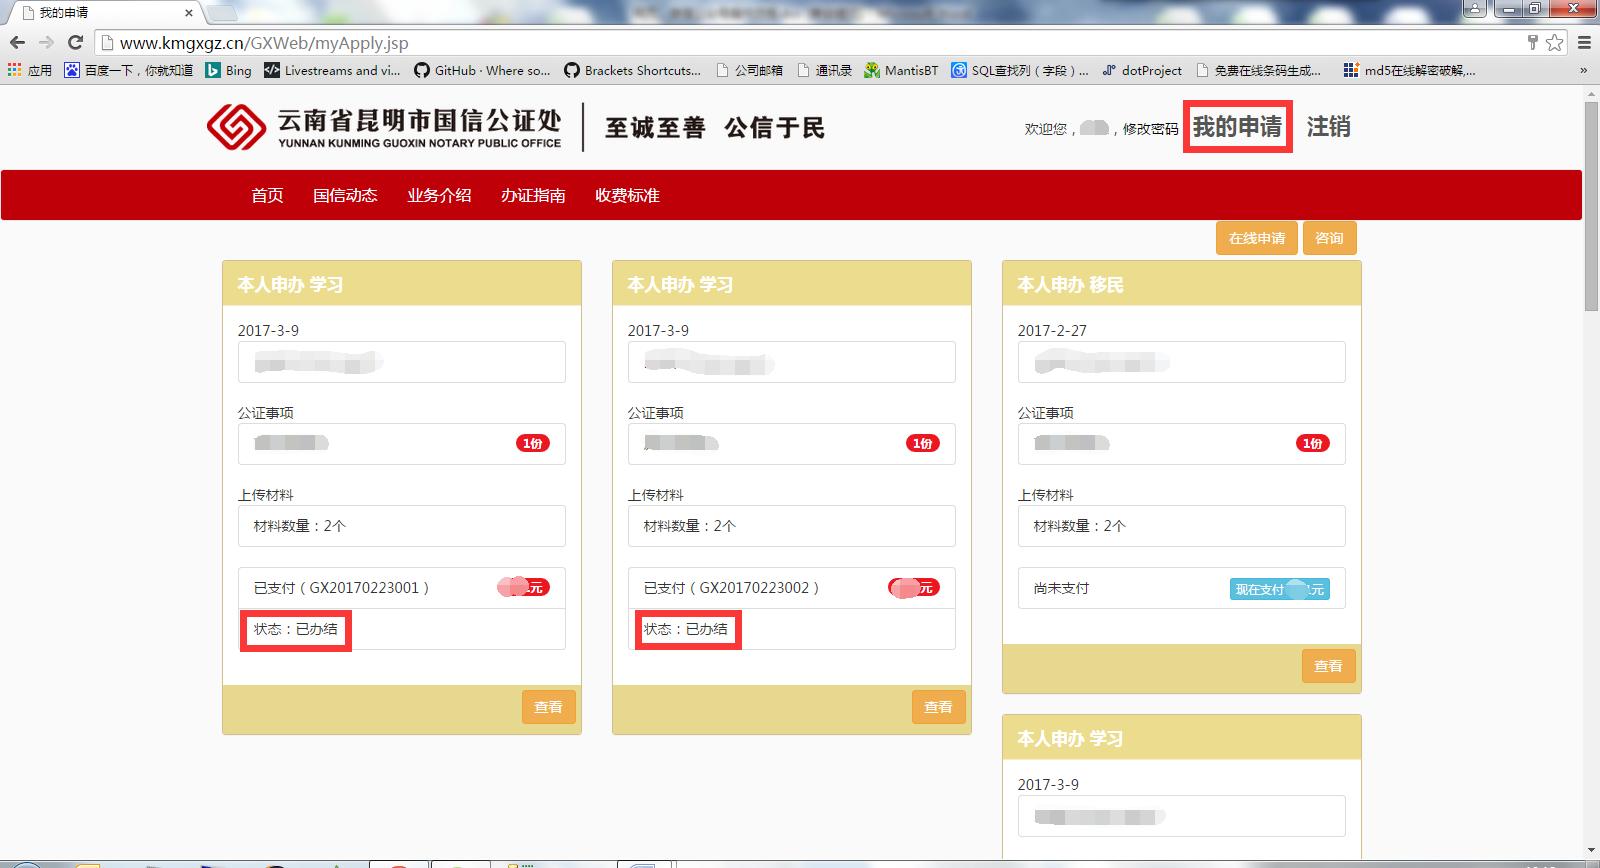Viewport: 1600px width, 868px height.
Task: Click 现在支付 on the unpaid application
Action: pyautogui.click(x=1279, y=589)
